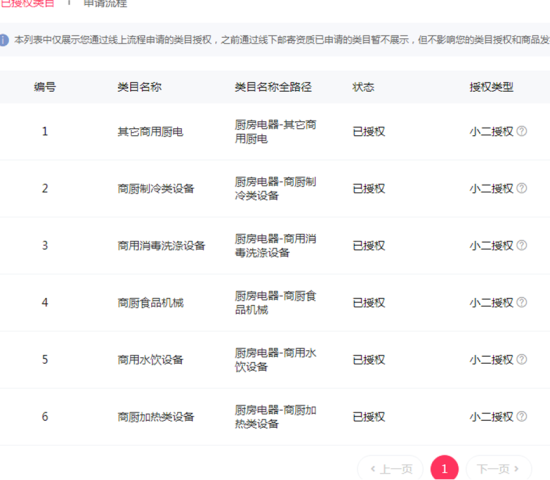
Task: Click the blue info icon in notice bar
Action: 3,40
